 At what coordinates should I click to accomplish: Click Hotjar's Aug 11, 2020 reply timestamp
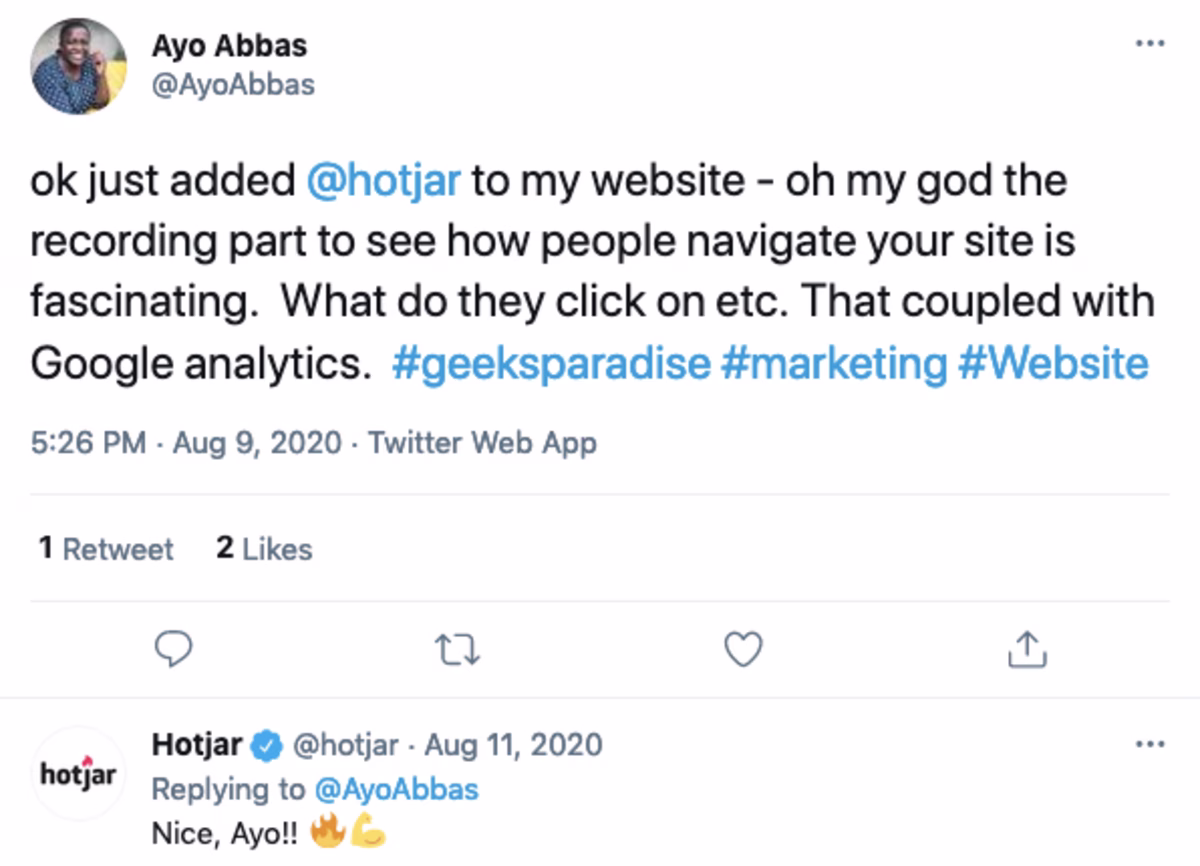pos(513,744)
